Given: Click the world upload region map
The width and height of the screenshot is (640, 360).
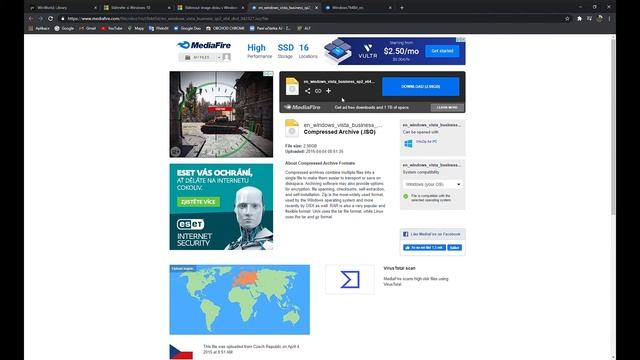Looking at the screenshot, I should click(x=240, y=300).
